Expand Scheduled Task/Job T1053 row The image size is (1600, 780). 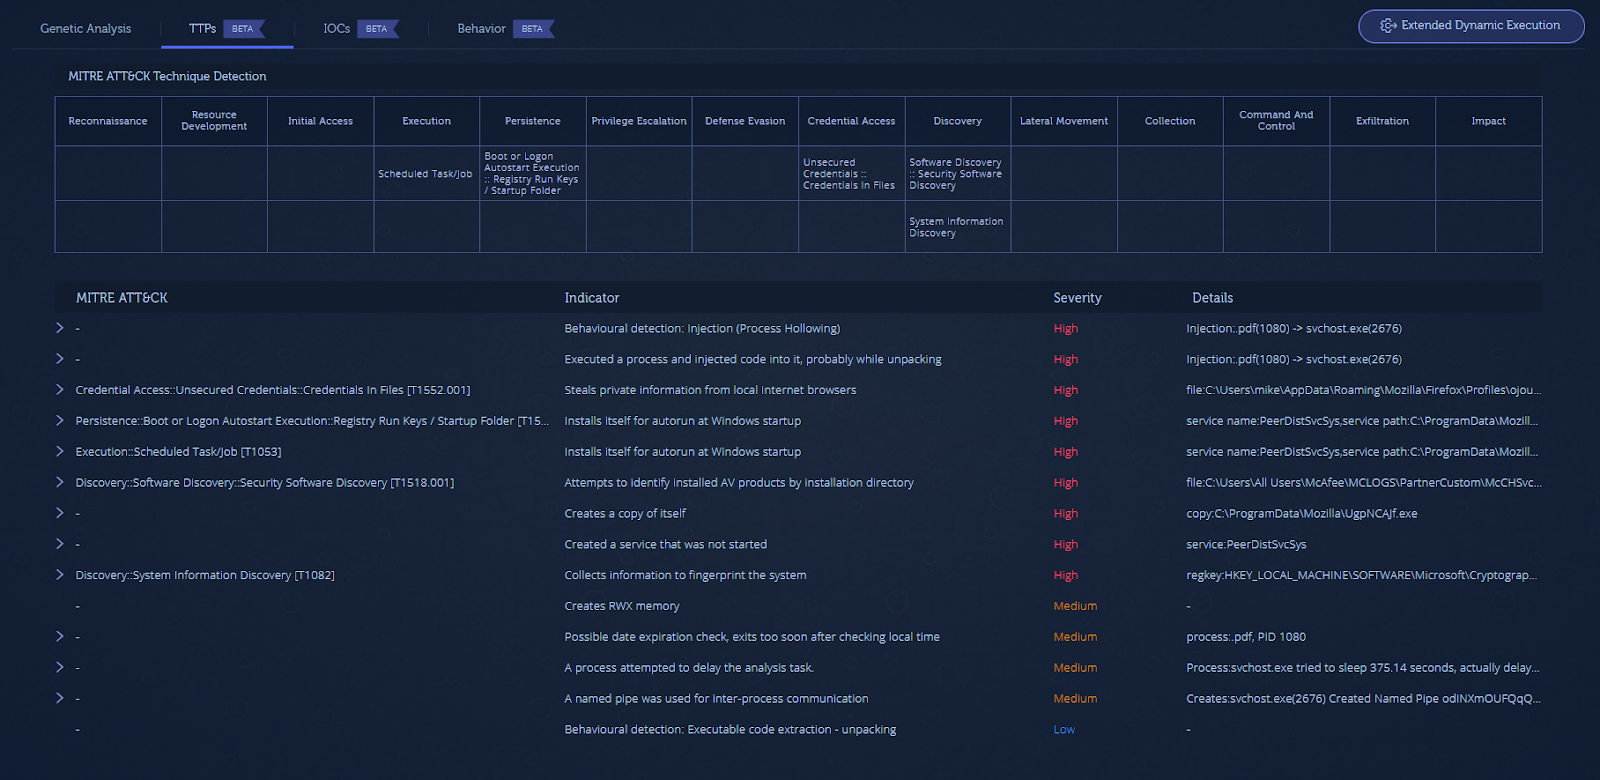coord(60,451)
